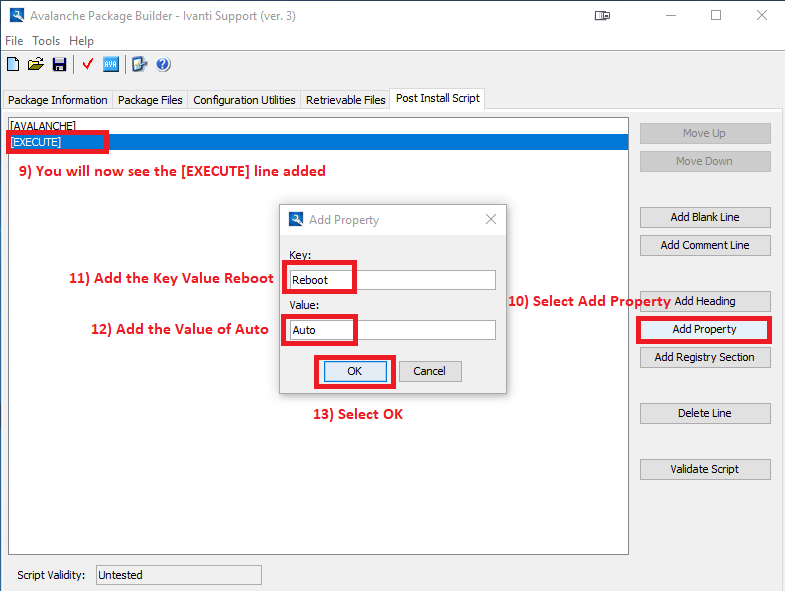The width and height of the screenshot is (785, 591).
Task: Cancel the Add Property dialog
Action: (430, 371)
